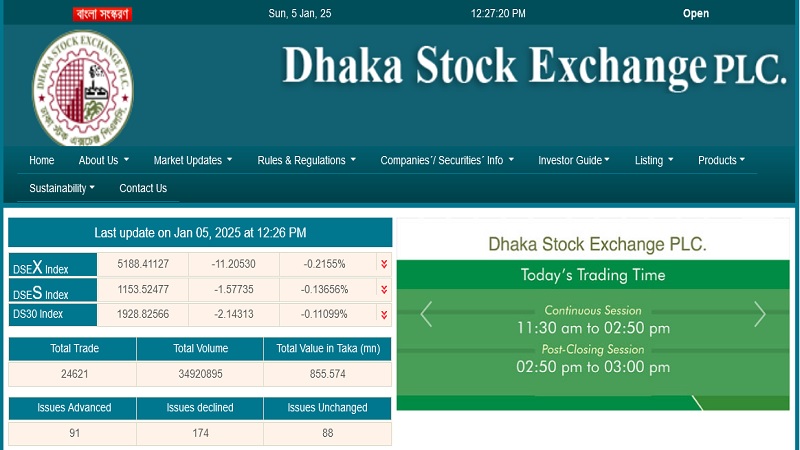The height and width of the screenshot is (450, 800).
Task: Switch to the Bangla version button
Action: [103, 14]
